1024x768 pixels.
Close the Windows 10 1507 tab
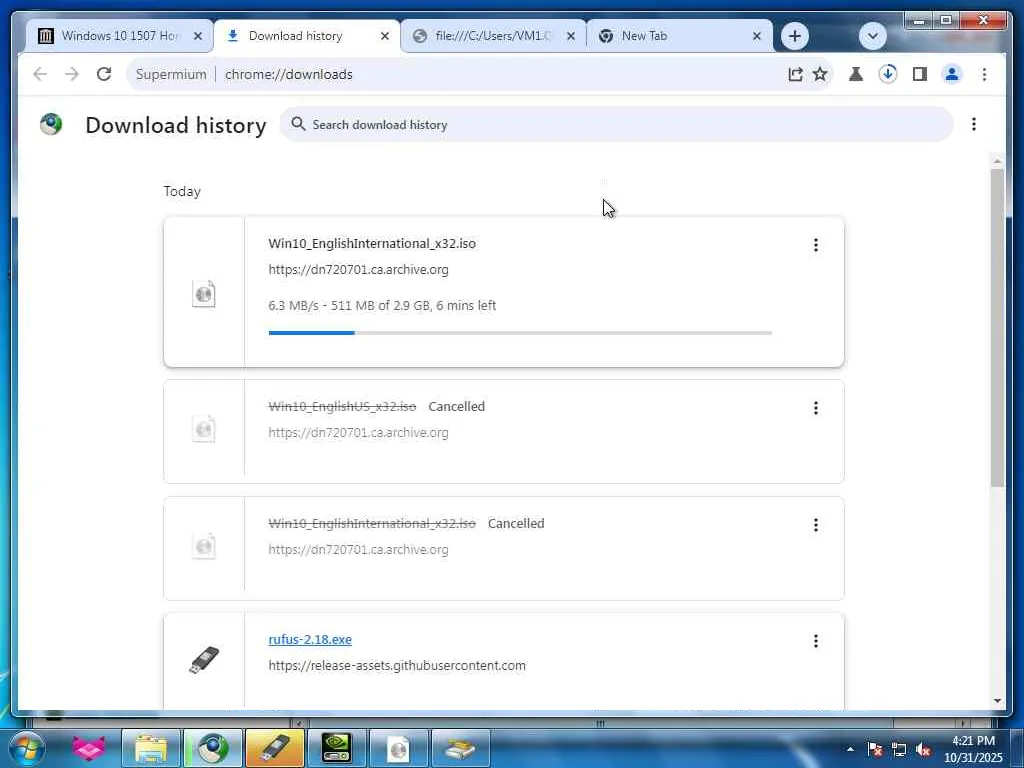pyautogui.click(x=198, y=37)
